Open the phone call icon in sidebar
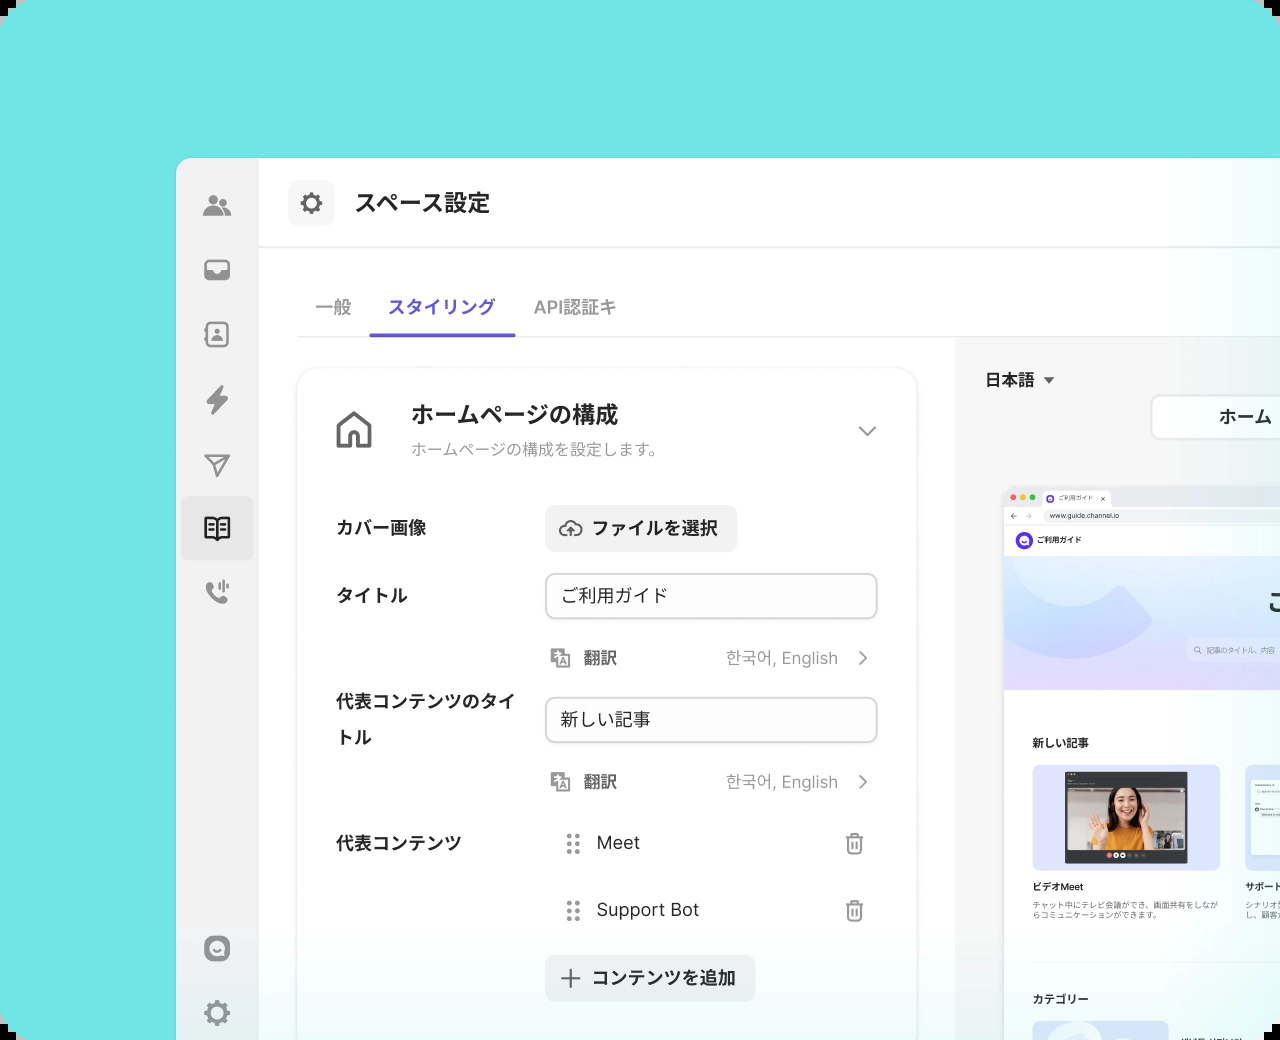This screenshot has width=1280, height=1040. pyautogui.click(x=217, y=592)
